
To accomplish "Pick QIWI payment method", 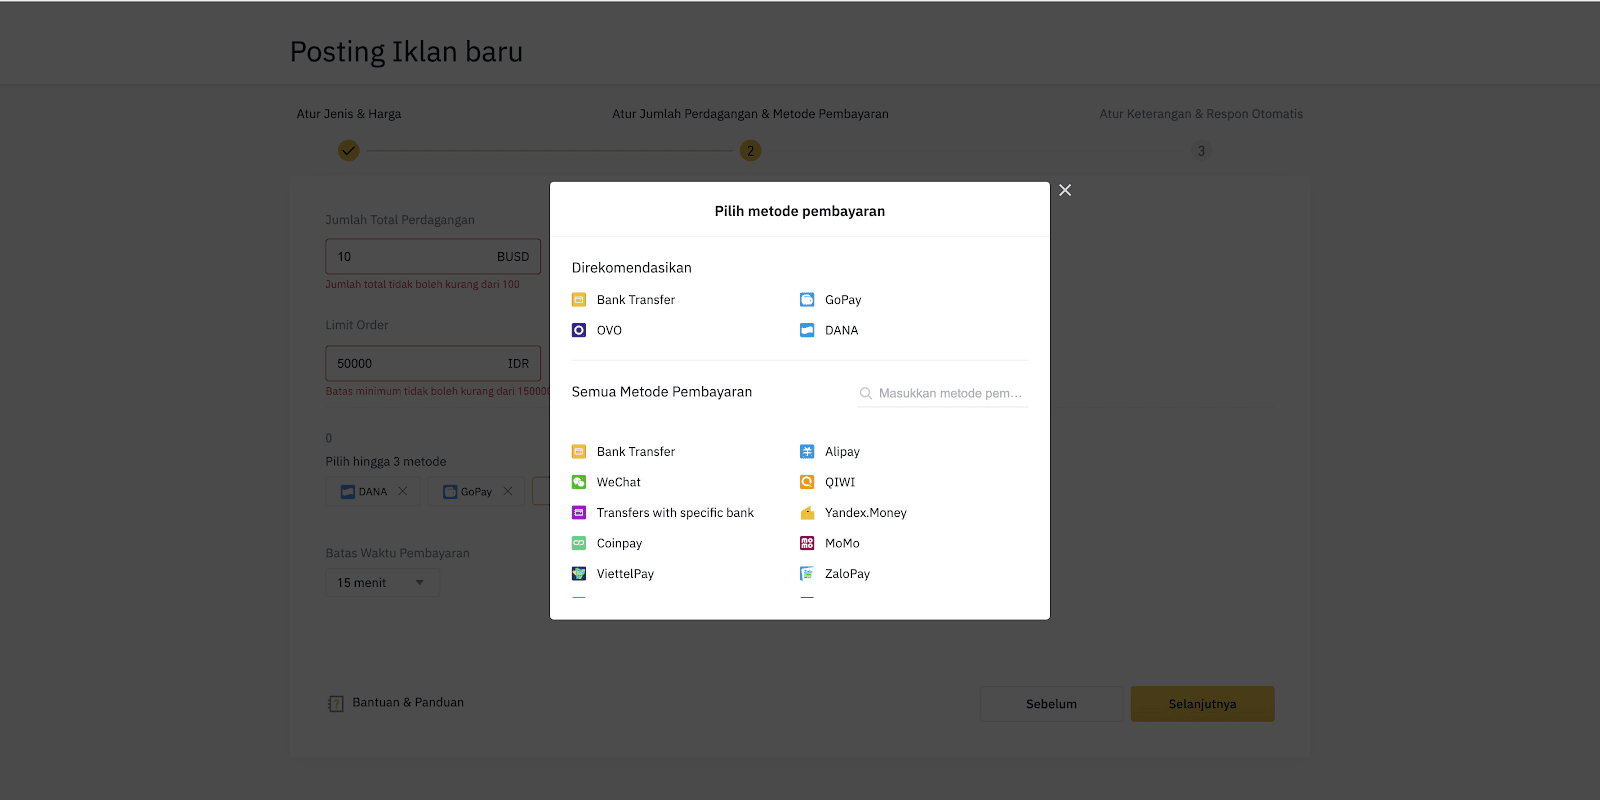I will (x=840, y=482).
